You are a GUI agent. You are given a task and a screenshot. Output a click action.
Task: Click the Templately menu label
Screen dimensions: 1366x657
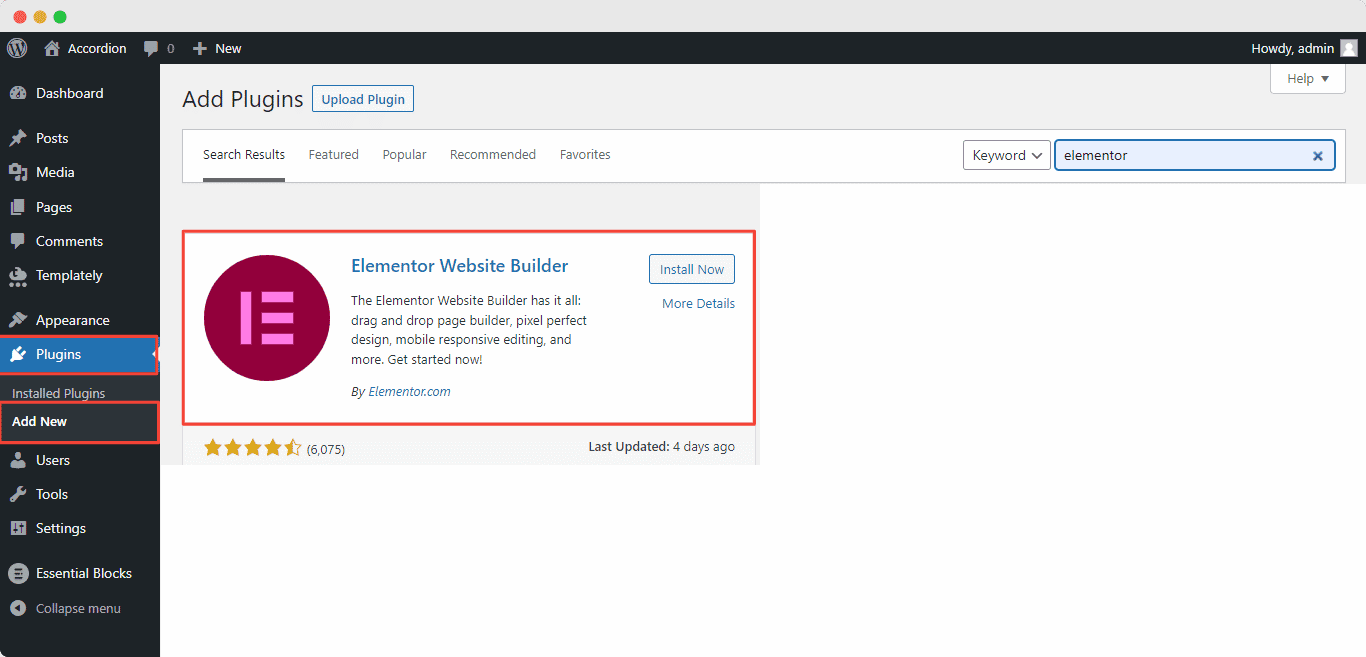tap(69, 275)
